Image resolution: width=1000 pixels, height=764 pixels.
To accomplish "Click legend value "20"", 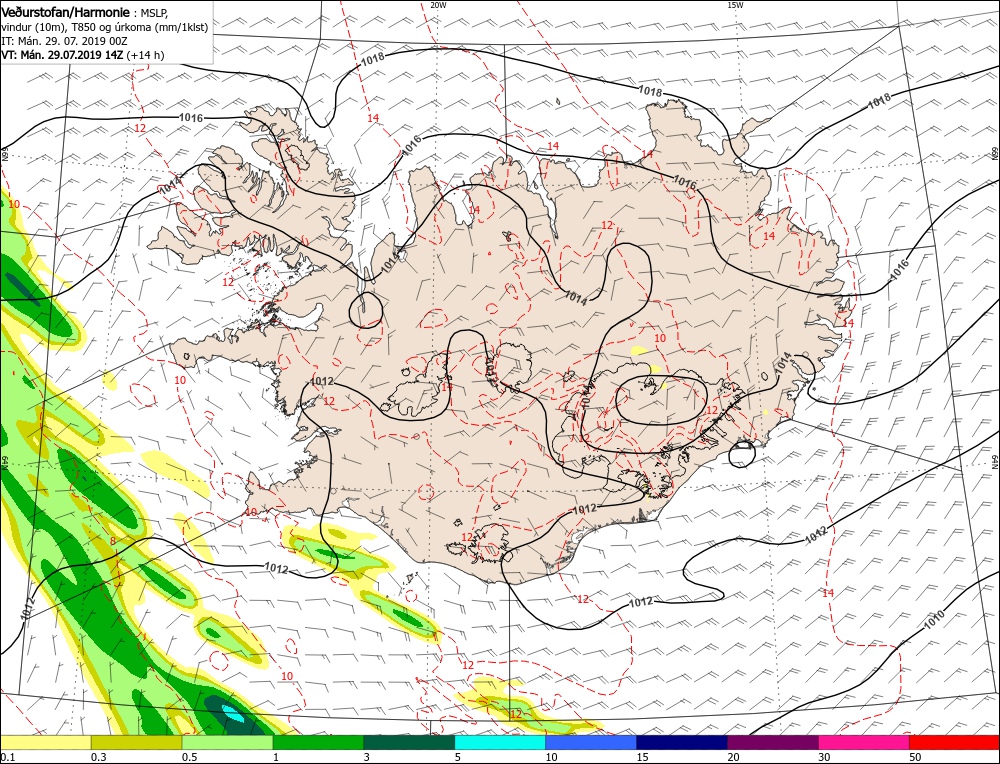I will coord(733,757).
